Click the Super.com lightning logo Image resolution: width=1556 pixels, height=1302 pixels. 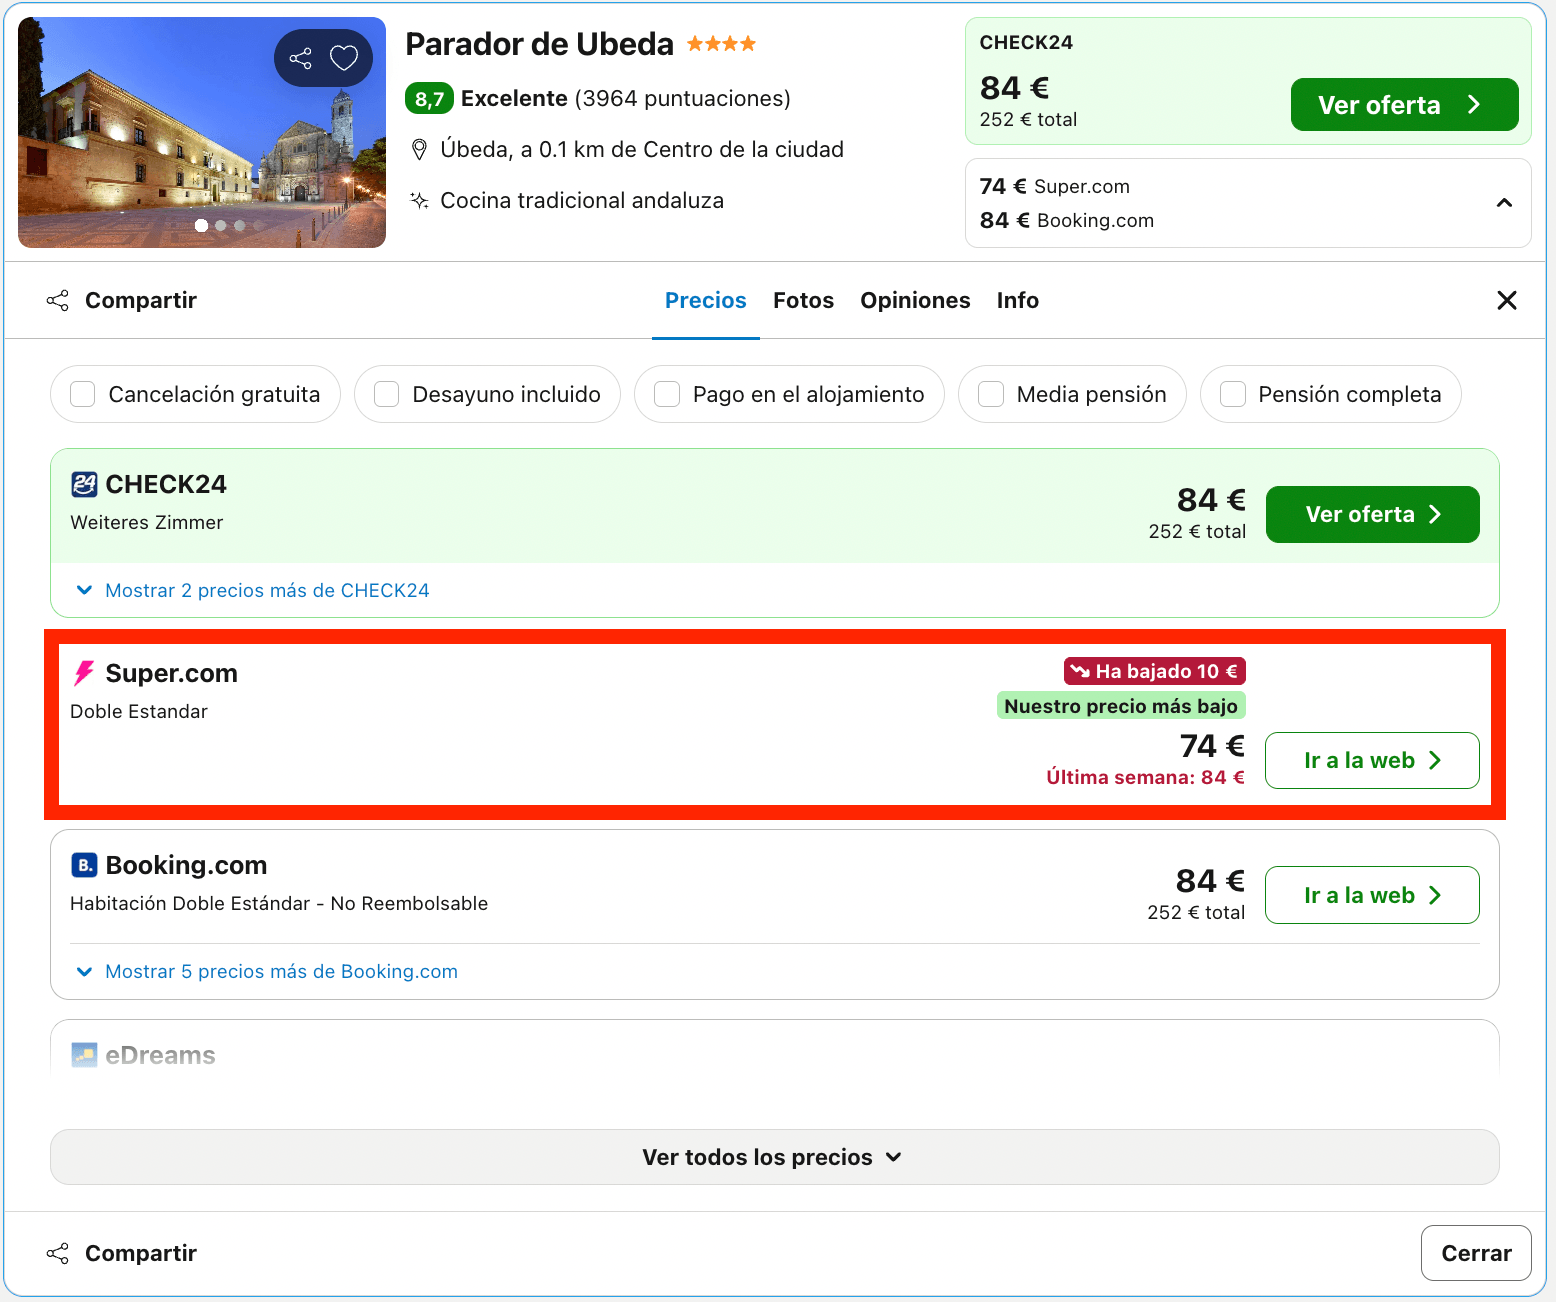(x=84, y=673)
